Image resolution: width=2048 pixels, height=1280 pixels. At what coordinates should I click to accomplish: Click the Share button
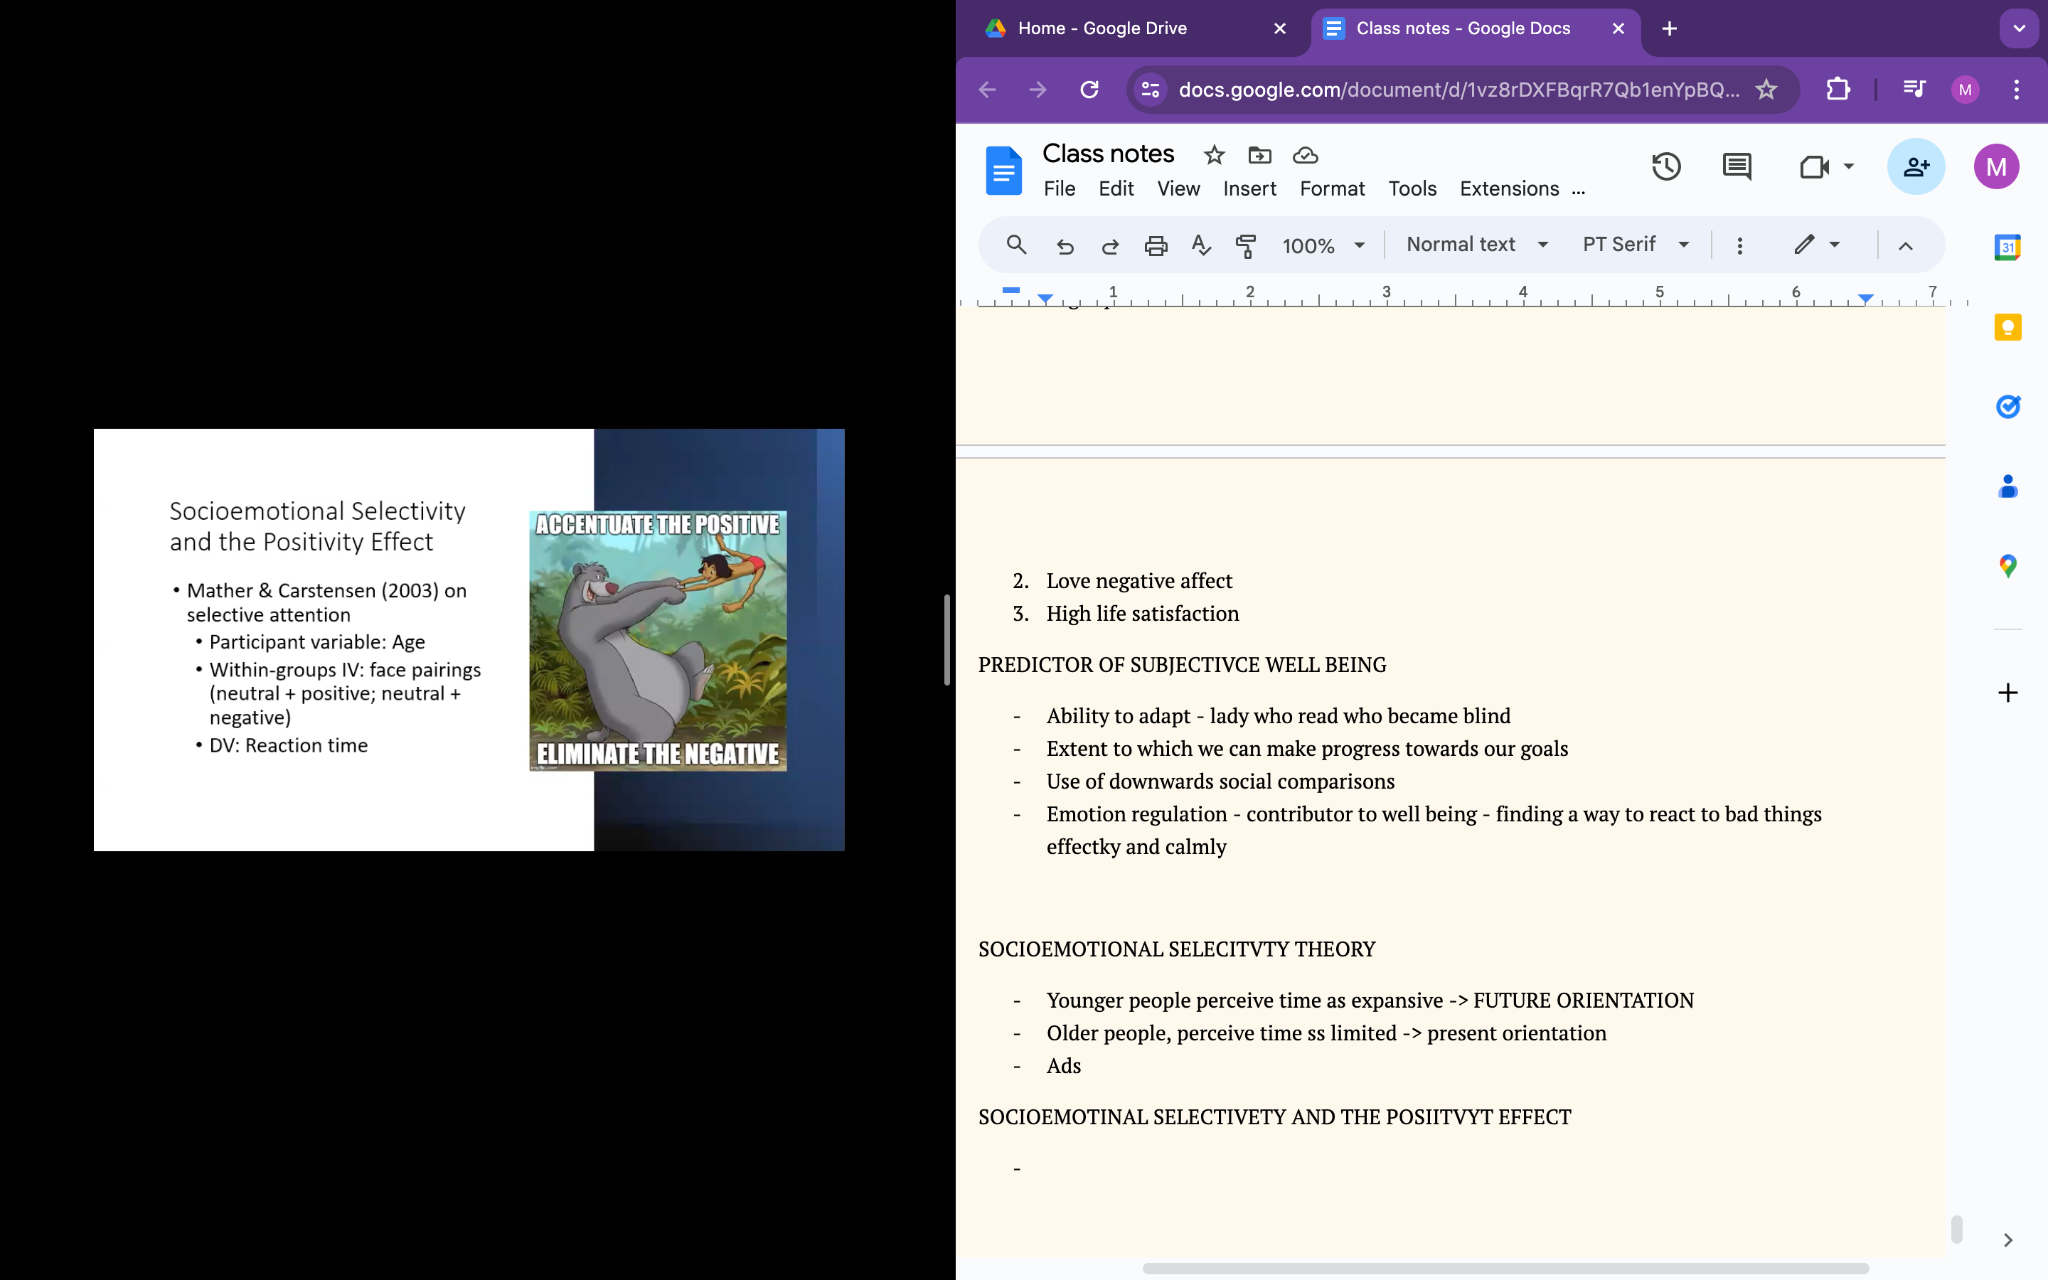pos(1915,167)
